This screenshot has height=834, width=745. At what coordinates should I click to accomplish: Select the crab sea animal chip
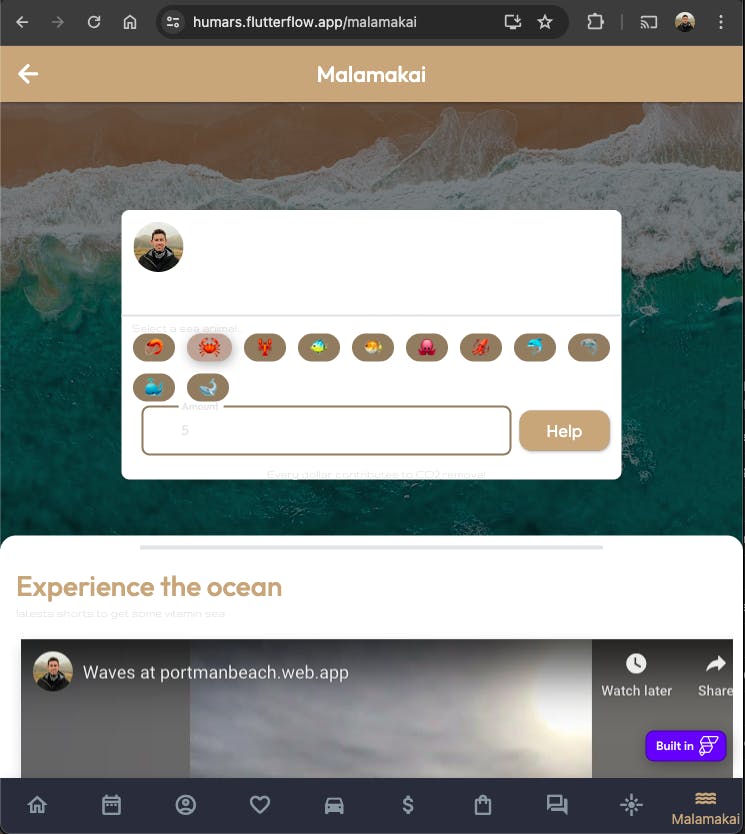click(x=209, y=348)
